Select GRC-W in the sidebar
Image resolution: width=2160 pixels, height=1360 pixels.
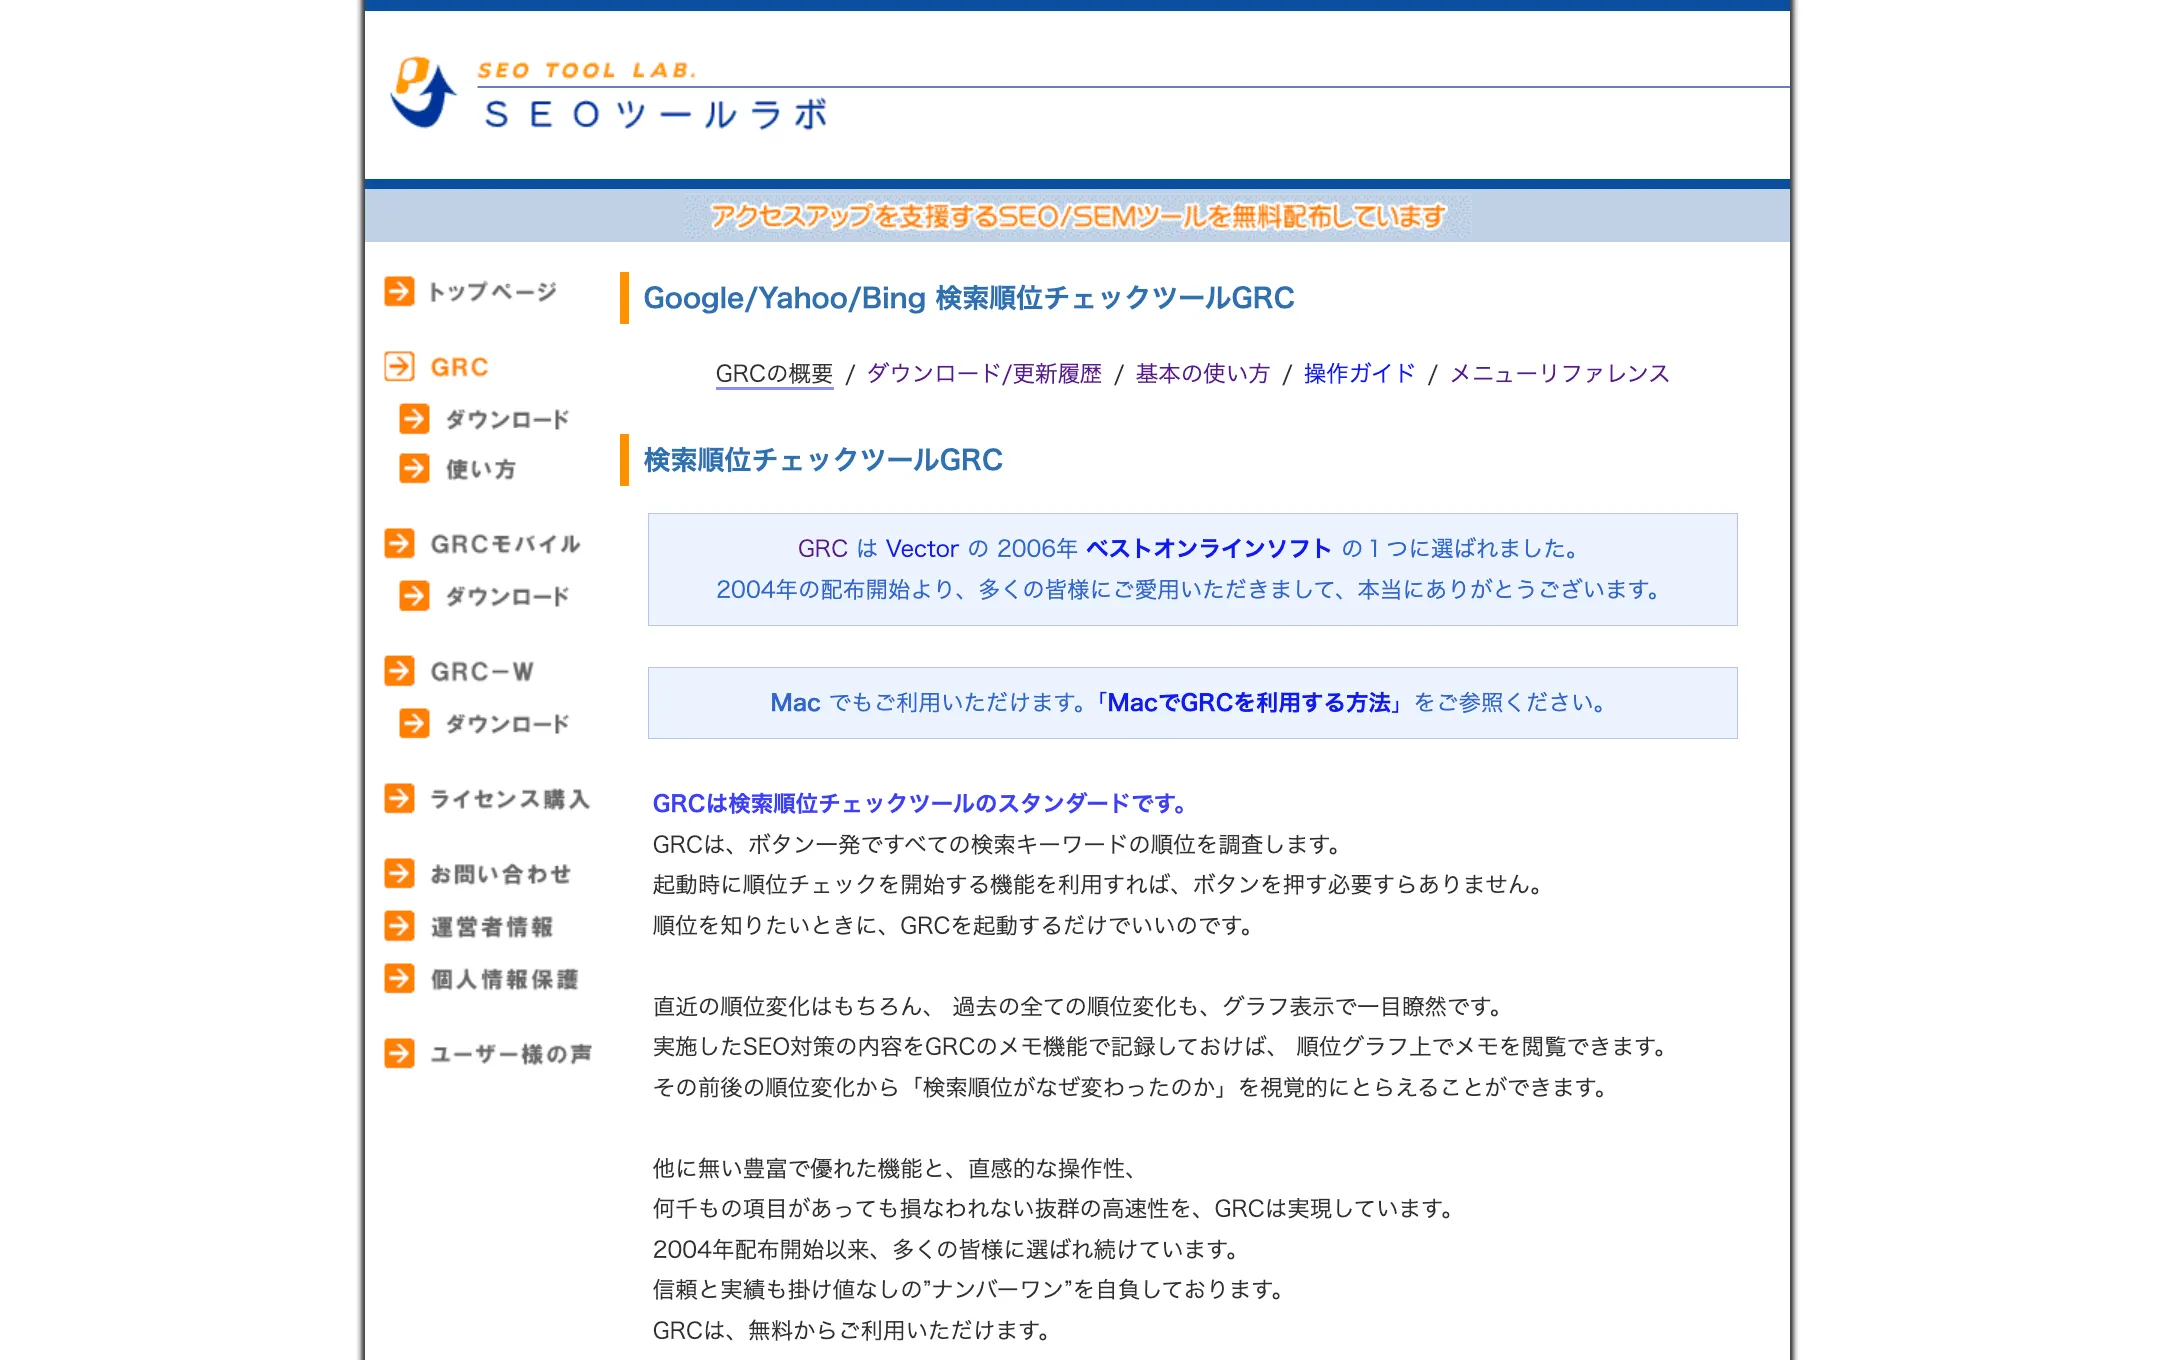482,672
